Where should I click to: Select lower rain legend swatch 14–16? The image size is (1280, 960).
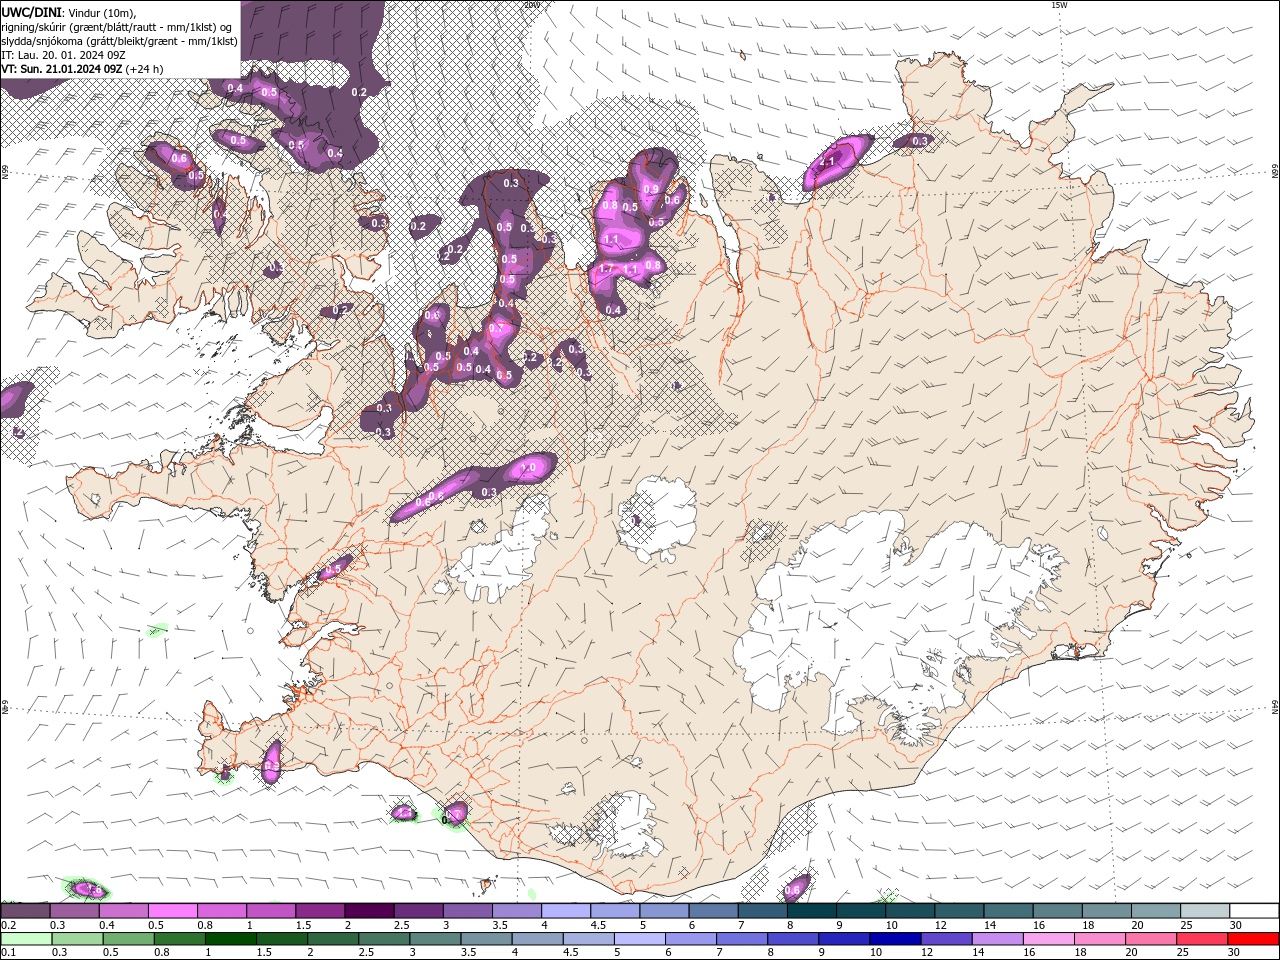pyautogui.click(x=997, y=939)
